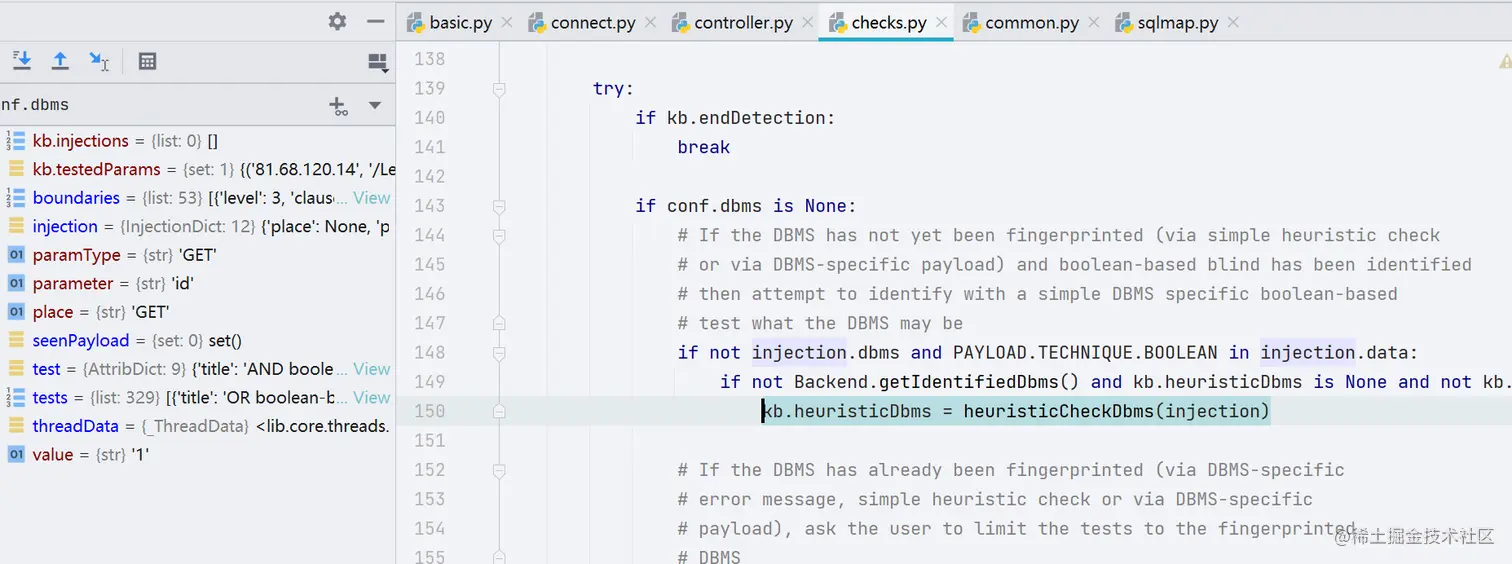
Task: Click the Python file icon on checks.py tab
Action: (836, 22)
